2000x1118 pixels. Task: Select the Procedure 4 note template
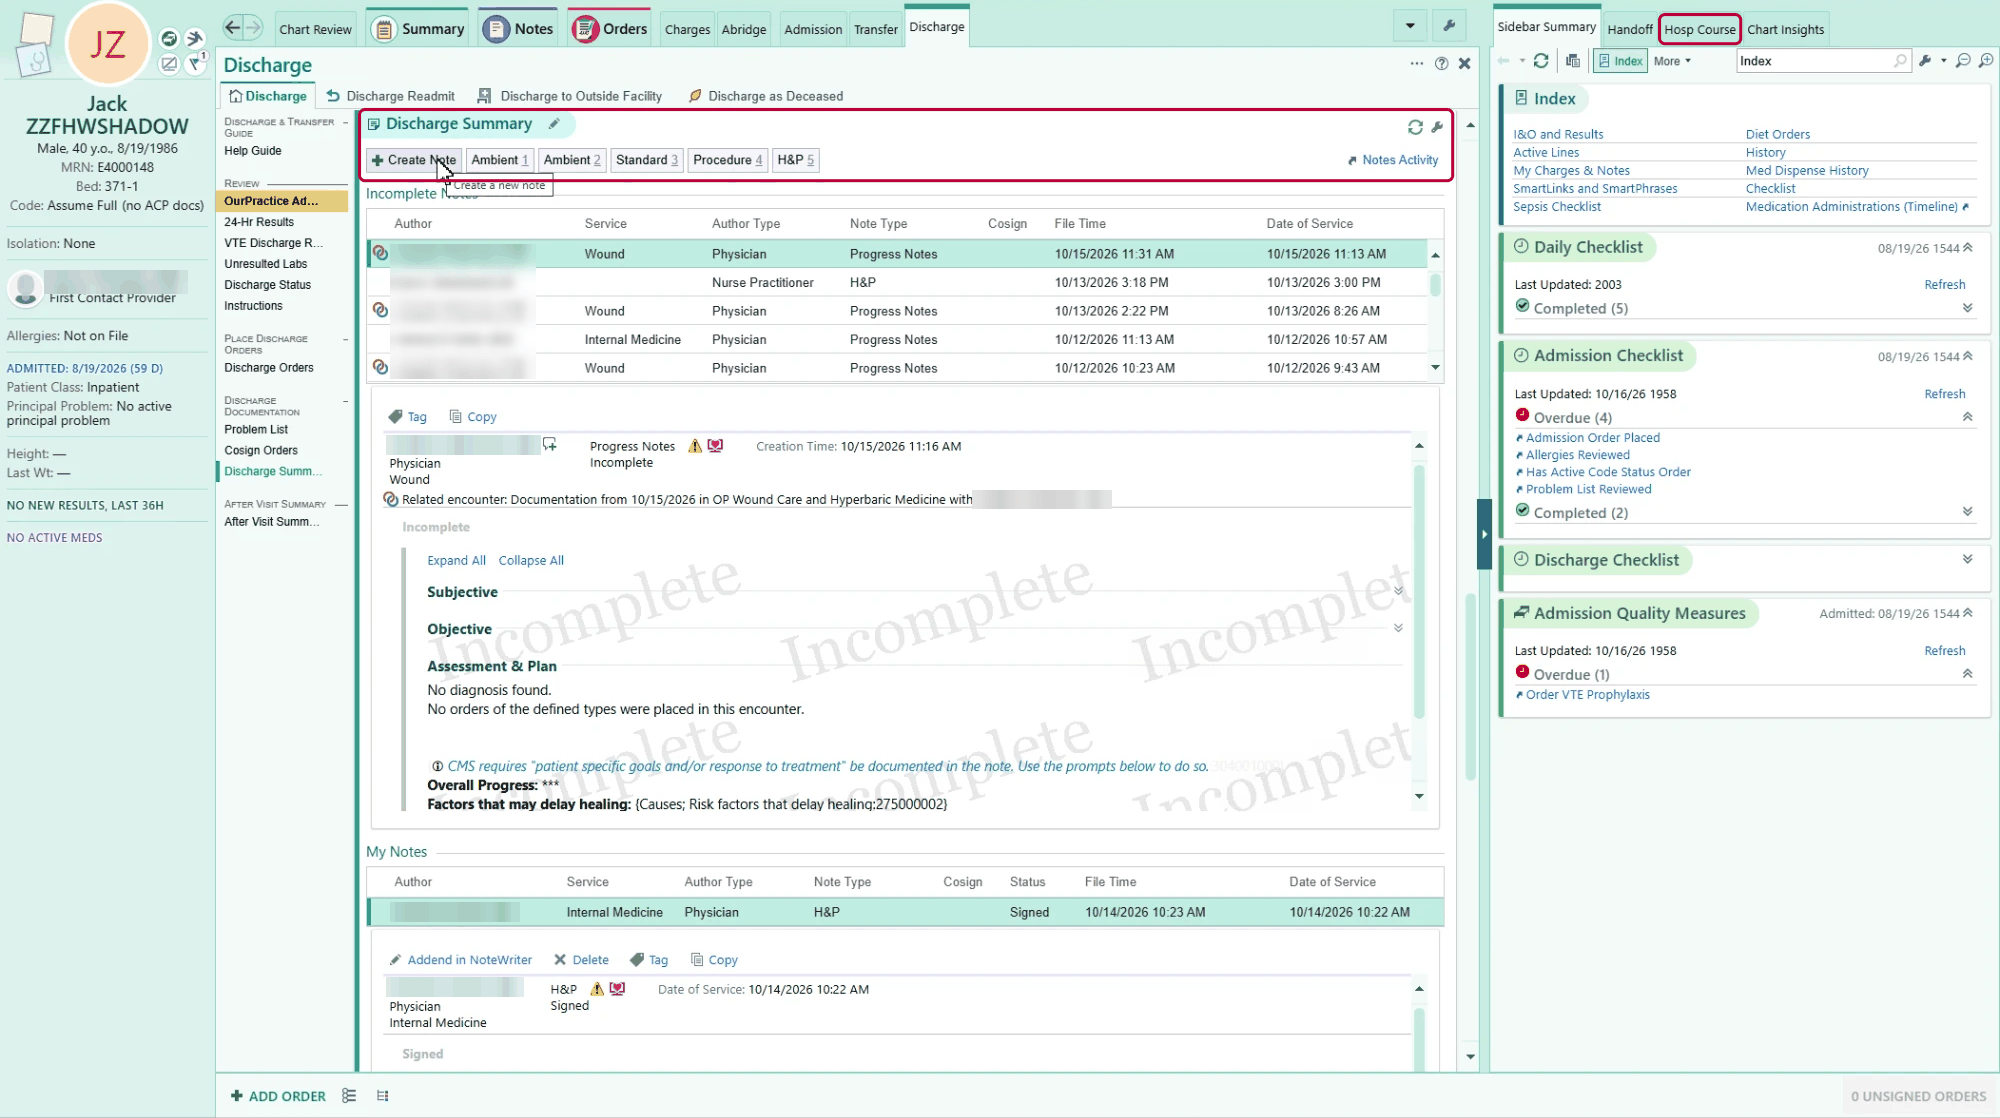point(728,160)
